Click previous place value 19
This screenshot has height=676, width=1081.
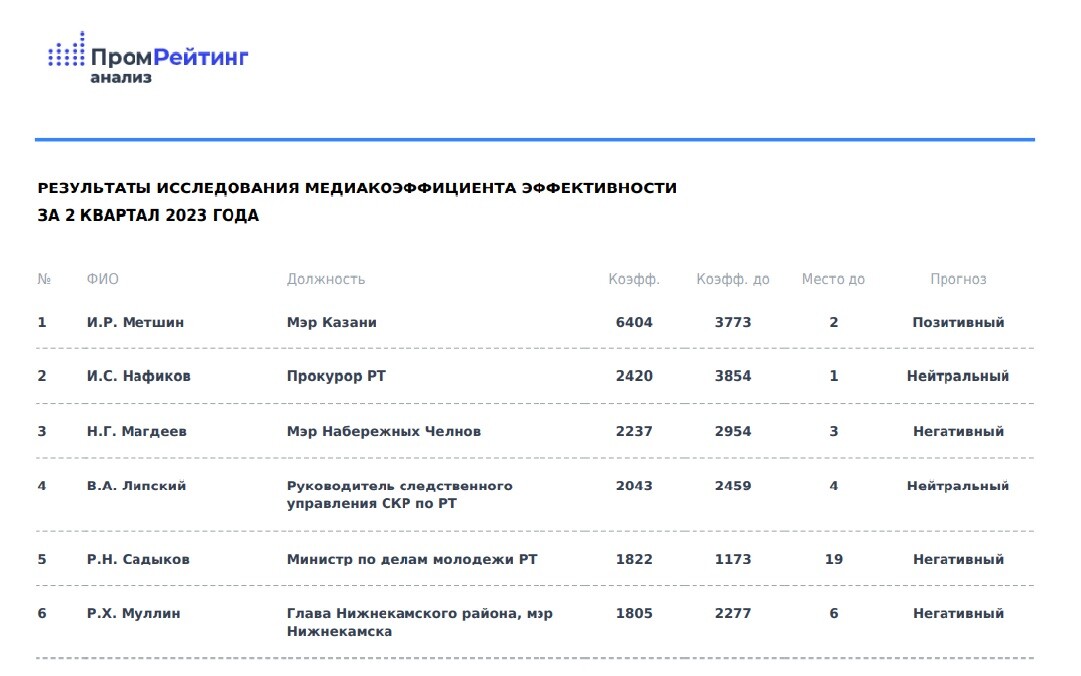pos(834,559)
